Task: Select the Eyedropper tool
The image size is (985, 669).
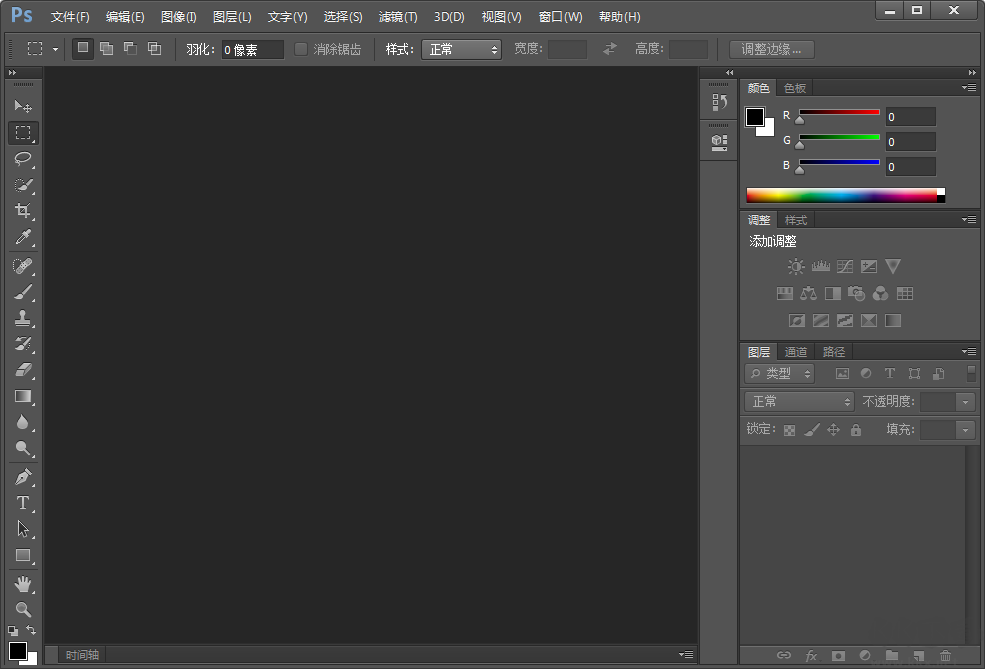Action: coord(23,238)
